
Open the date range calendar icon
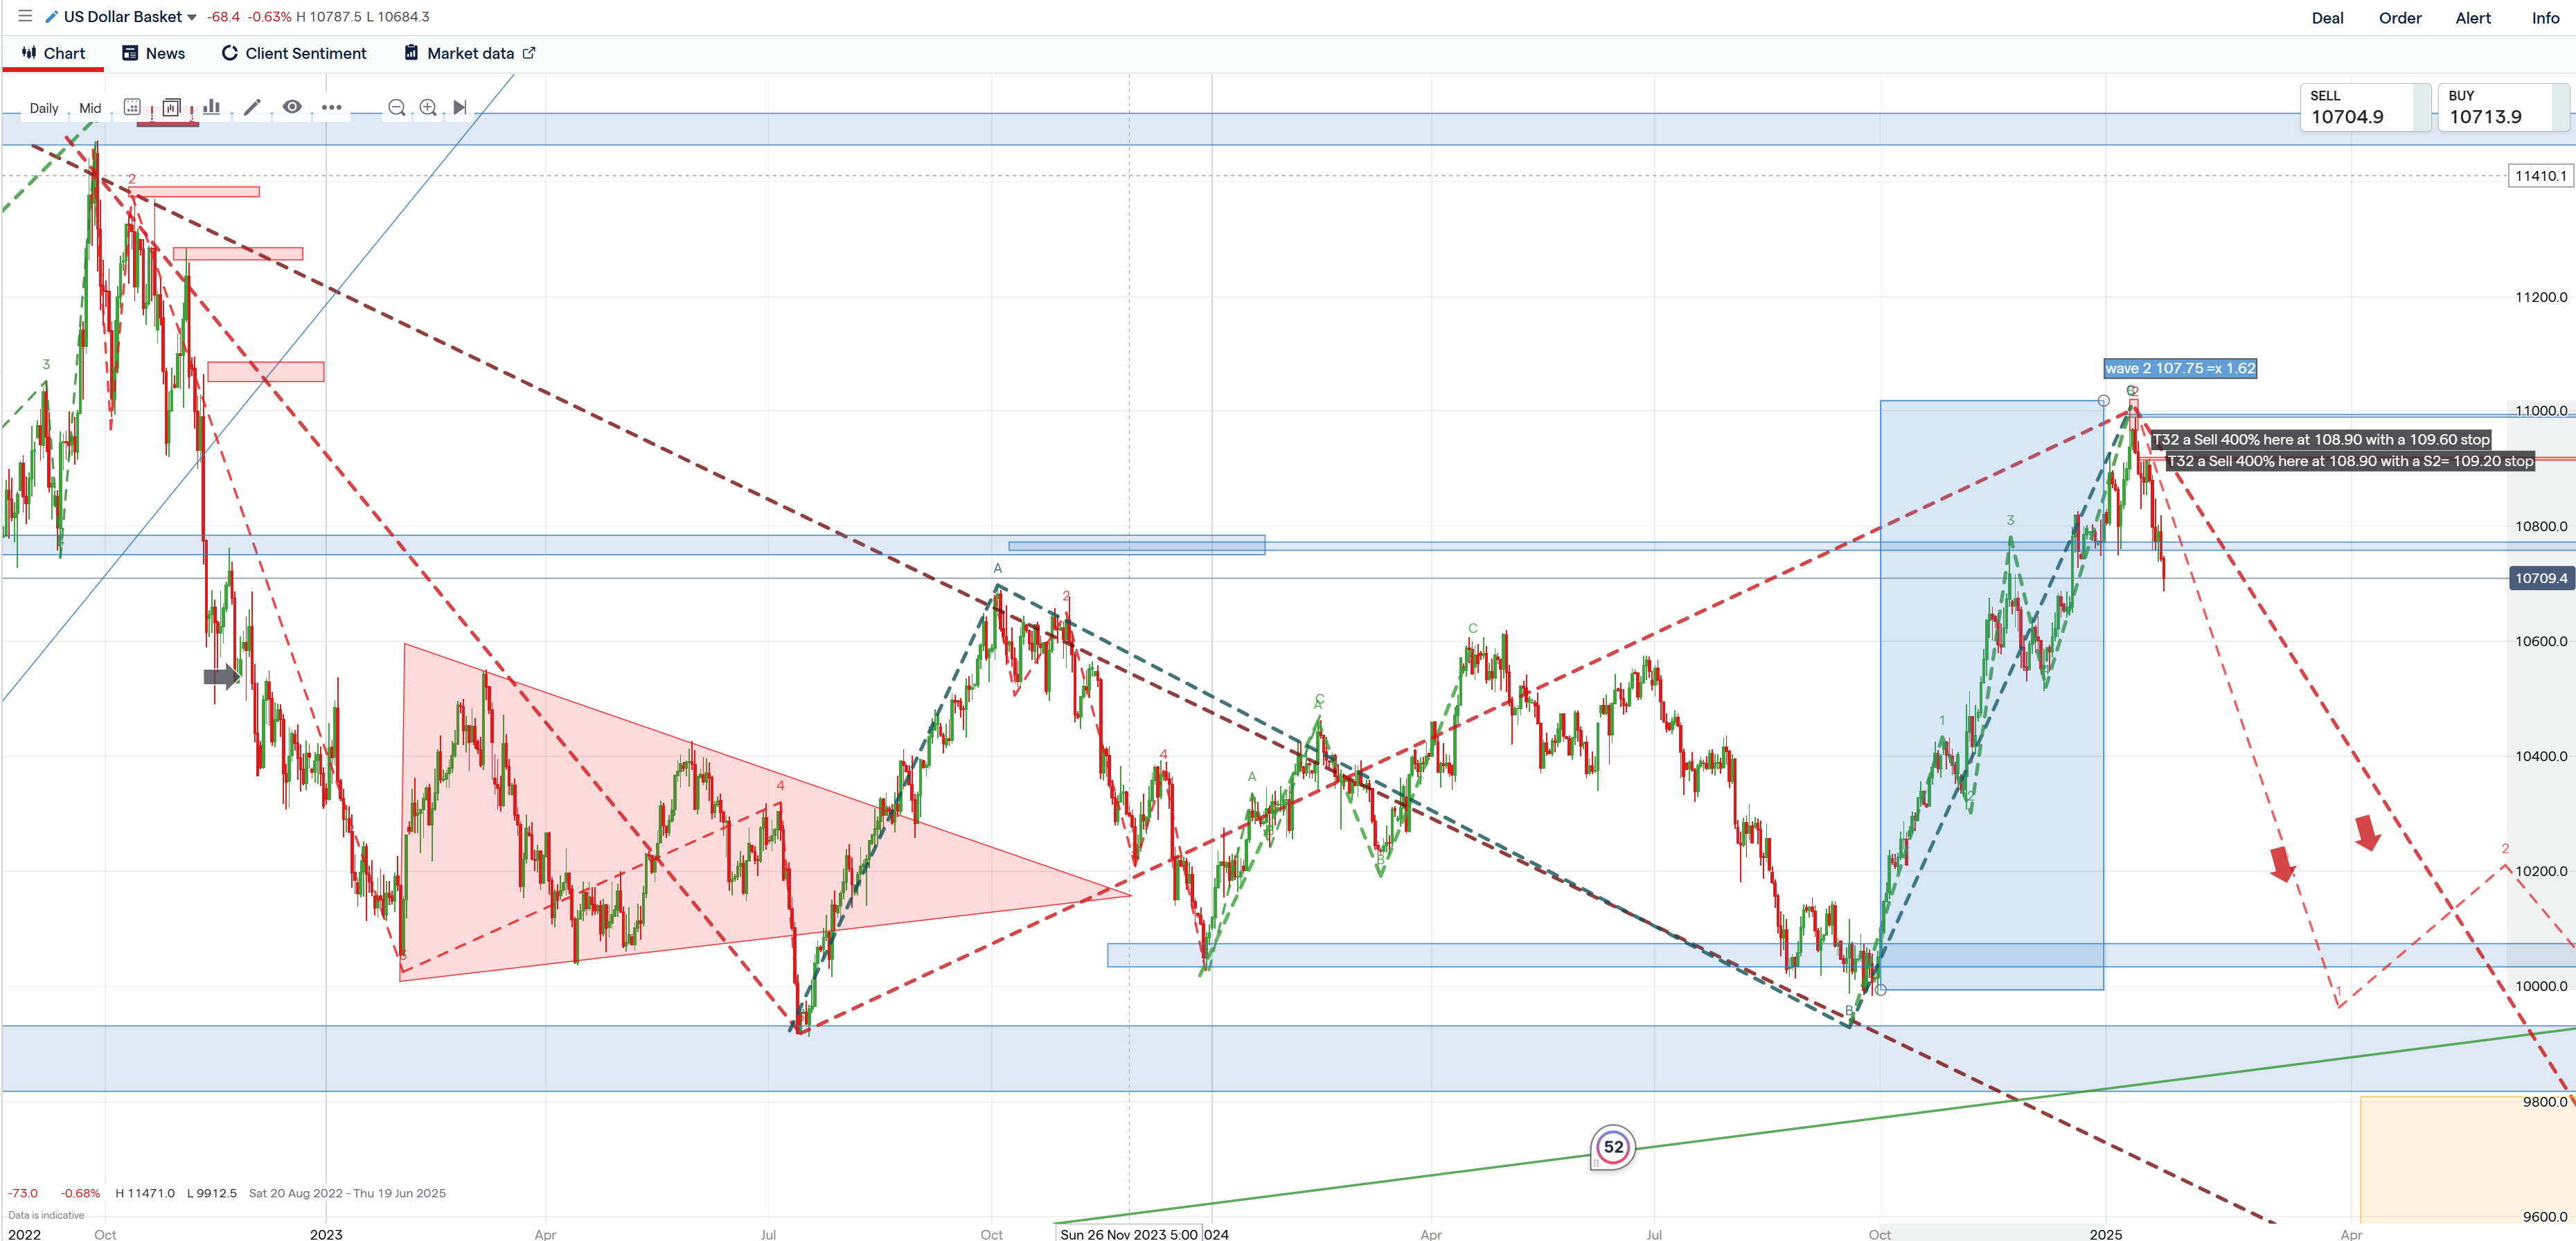[132, 107]
